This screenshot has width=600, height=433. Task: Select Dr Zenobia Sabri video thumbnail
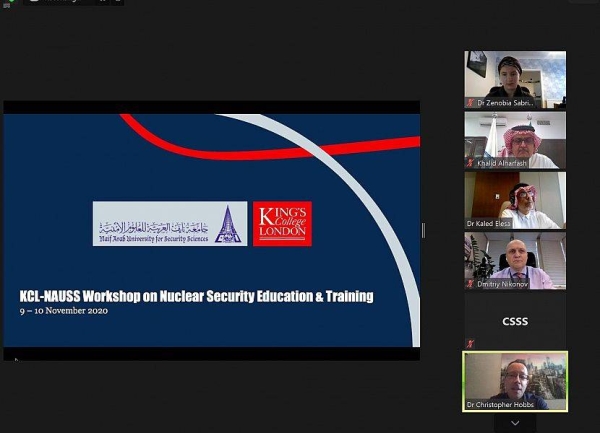tap(515, 80)
